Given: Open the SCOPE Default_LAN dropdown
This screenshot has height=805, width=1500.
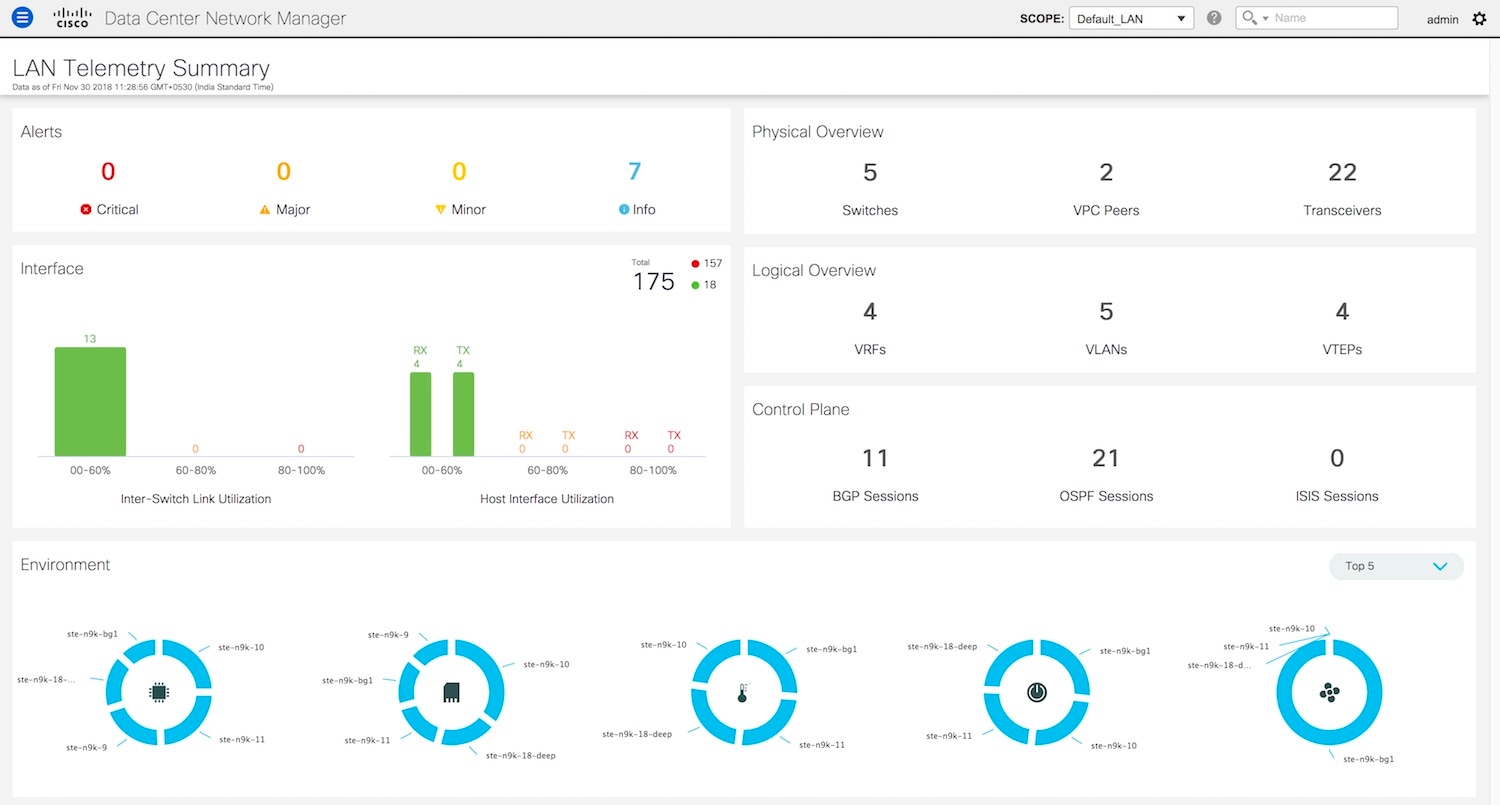Looking at the screenshot, I should (x=1130, y=17).
